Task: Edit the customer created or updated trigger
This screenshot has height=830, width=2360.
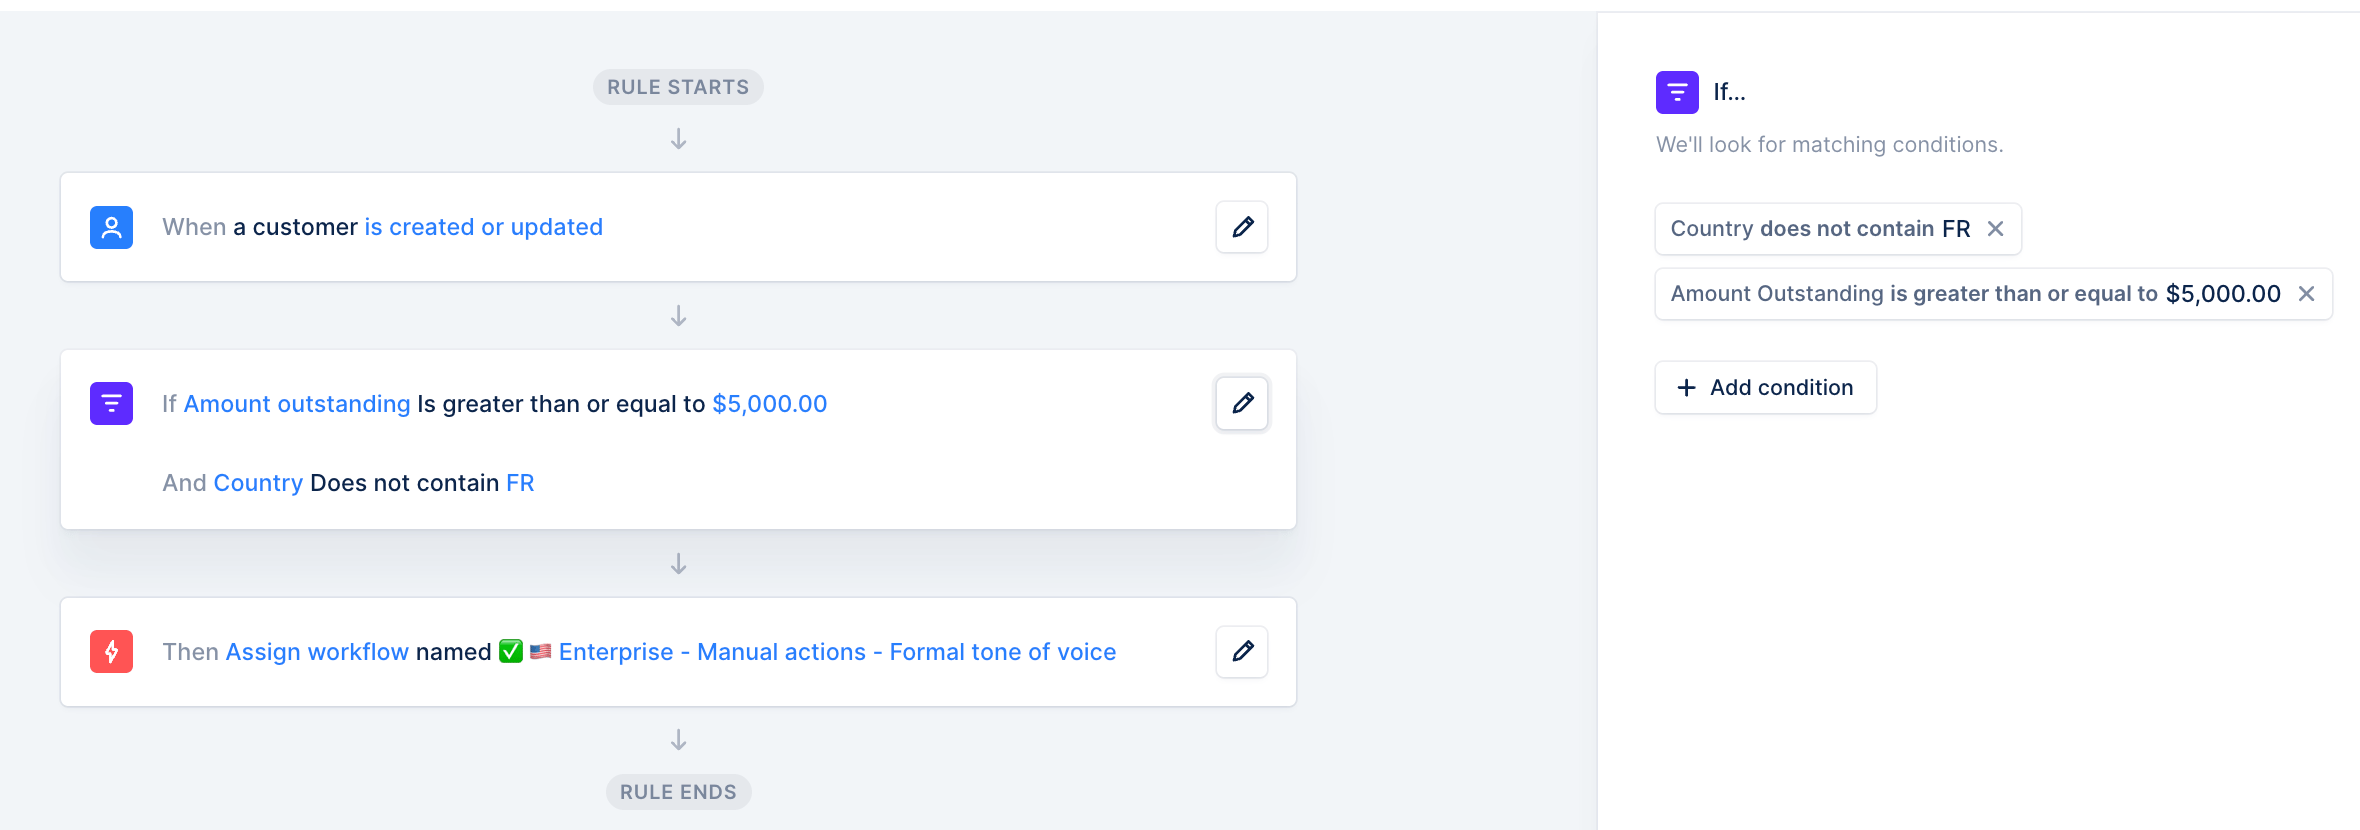Action: pos(1242,227)
